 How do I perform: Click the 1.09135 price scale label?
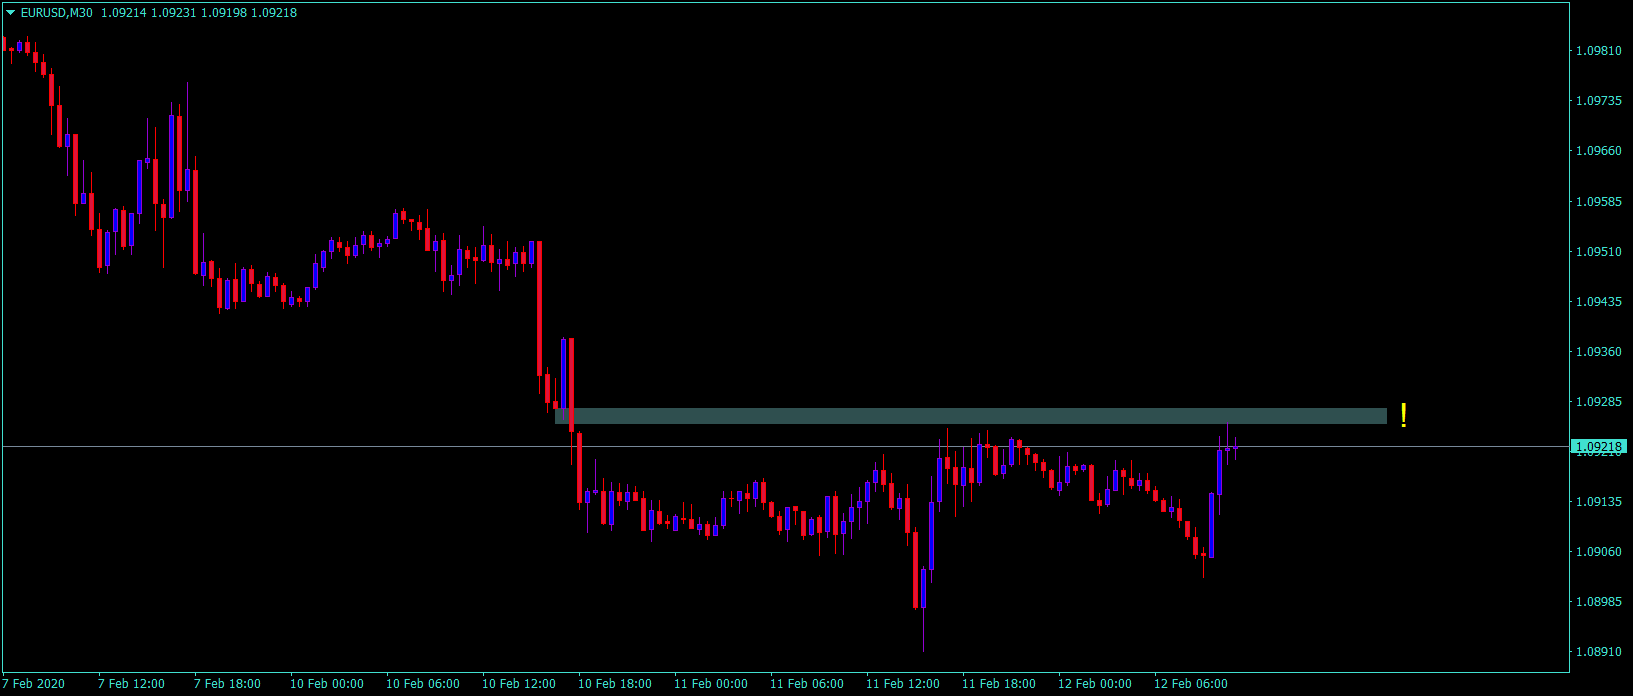tap(1599, 502)
